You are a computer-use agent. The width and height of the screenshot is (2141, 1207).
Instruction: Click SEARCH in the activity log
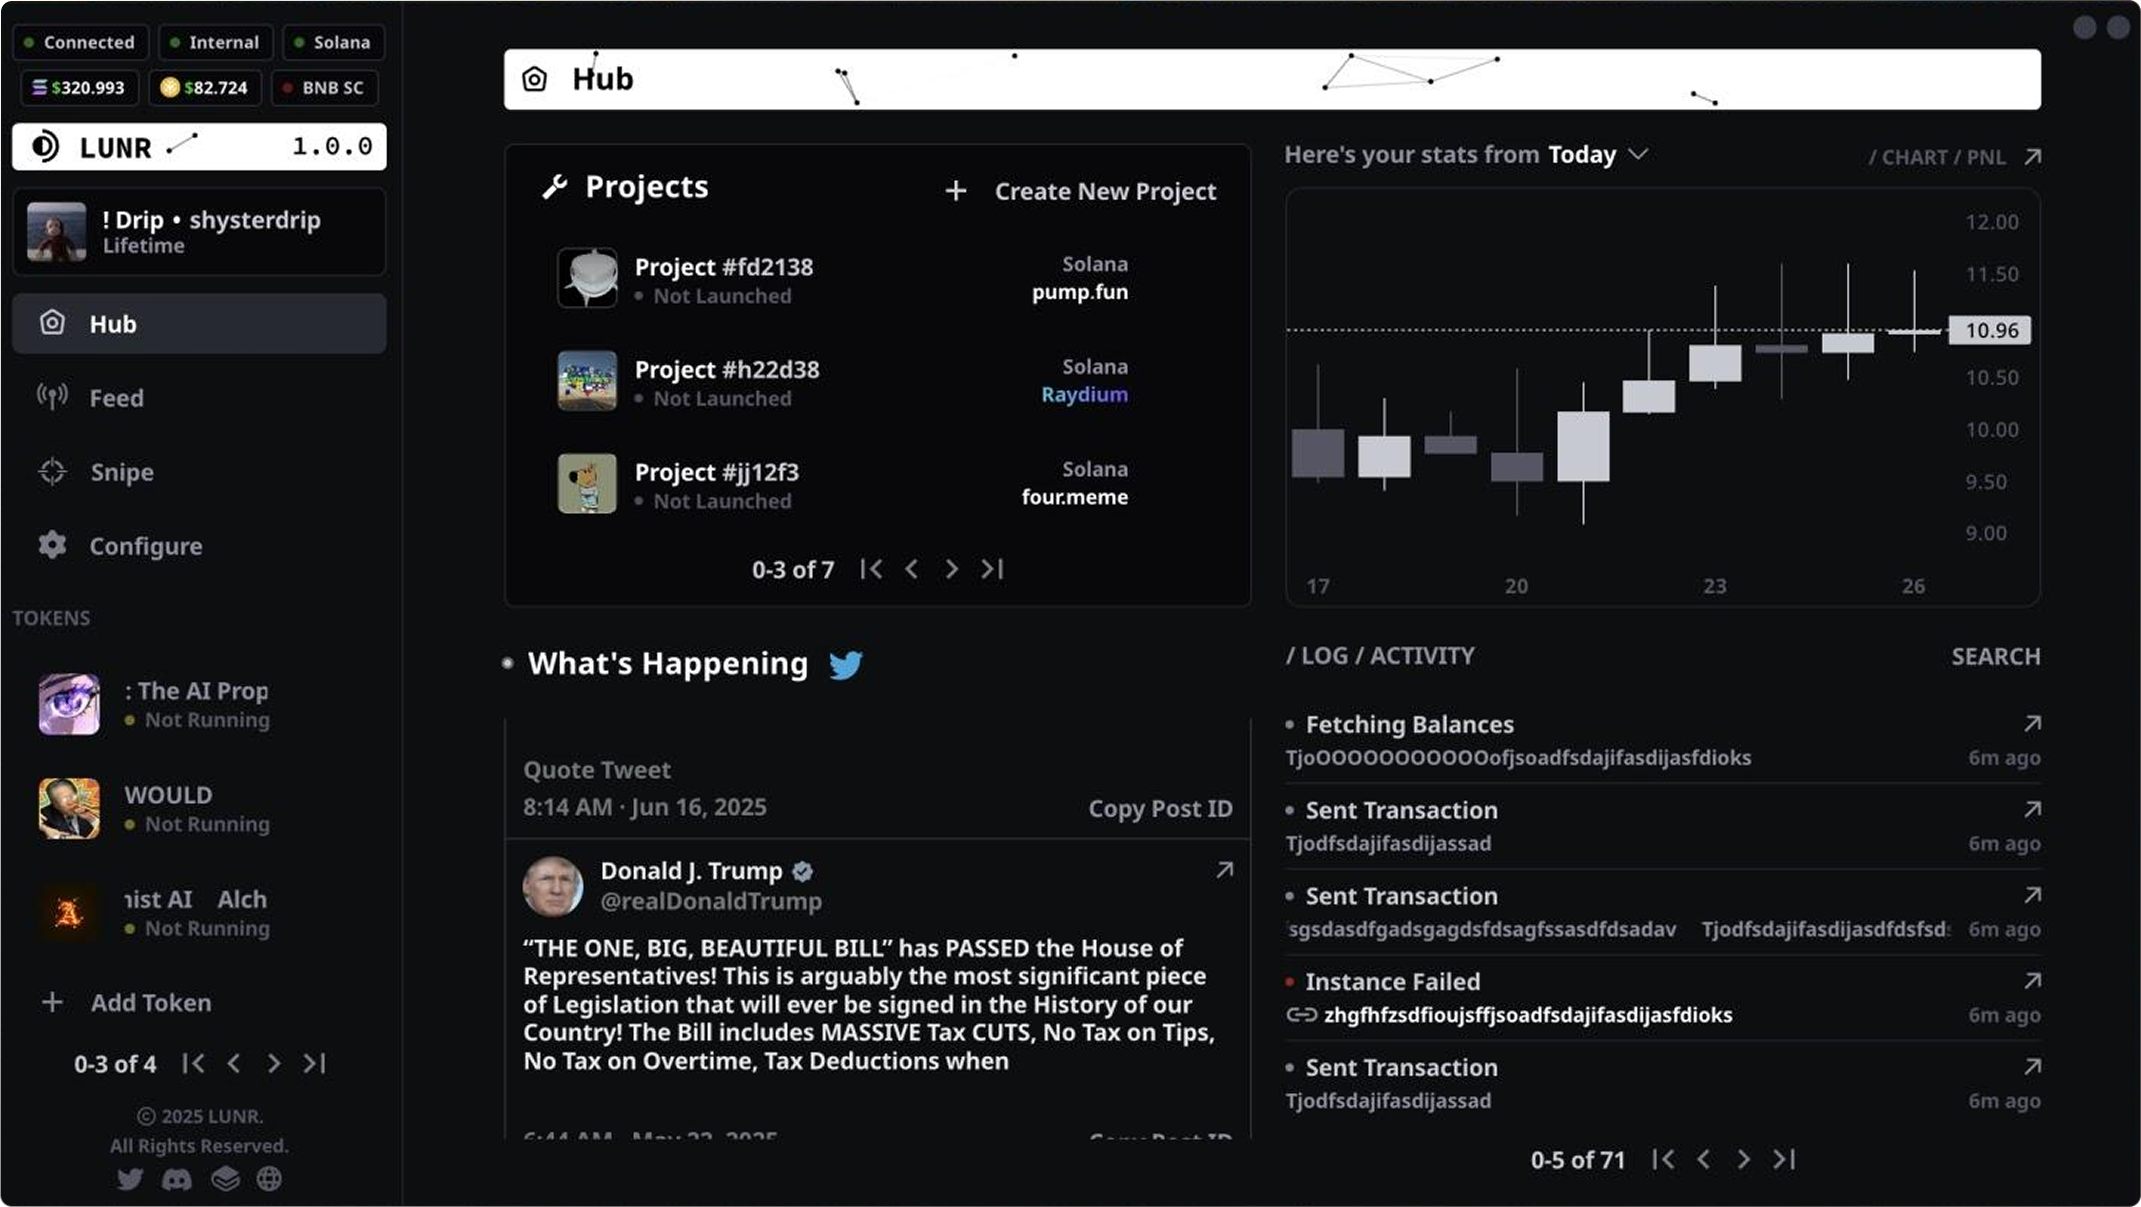[x=1995, y=656]
